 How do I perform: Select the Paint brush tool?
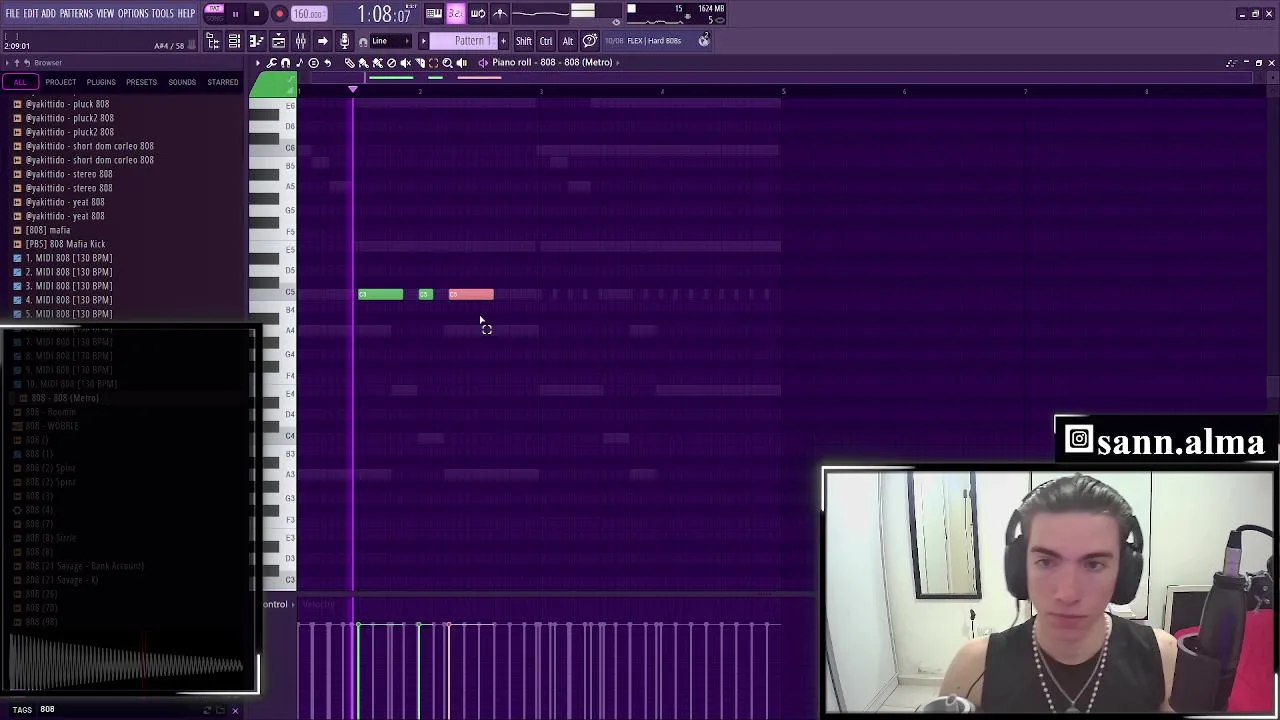click(x=364, y=62)
